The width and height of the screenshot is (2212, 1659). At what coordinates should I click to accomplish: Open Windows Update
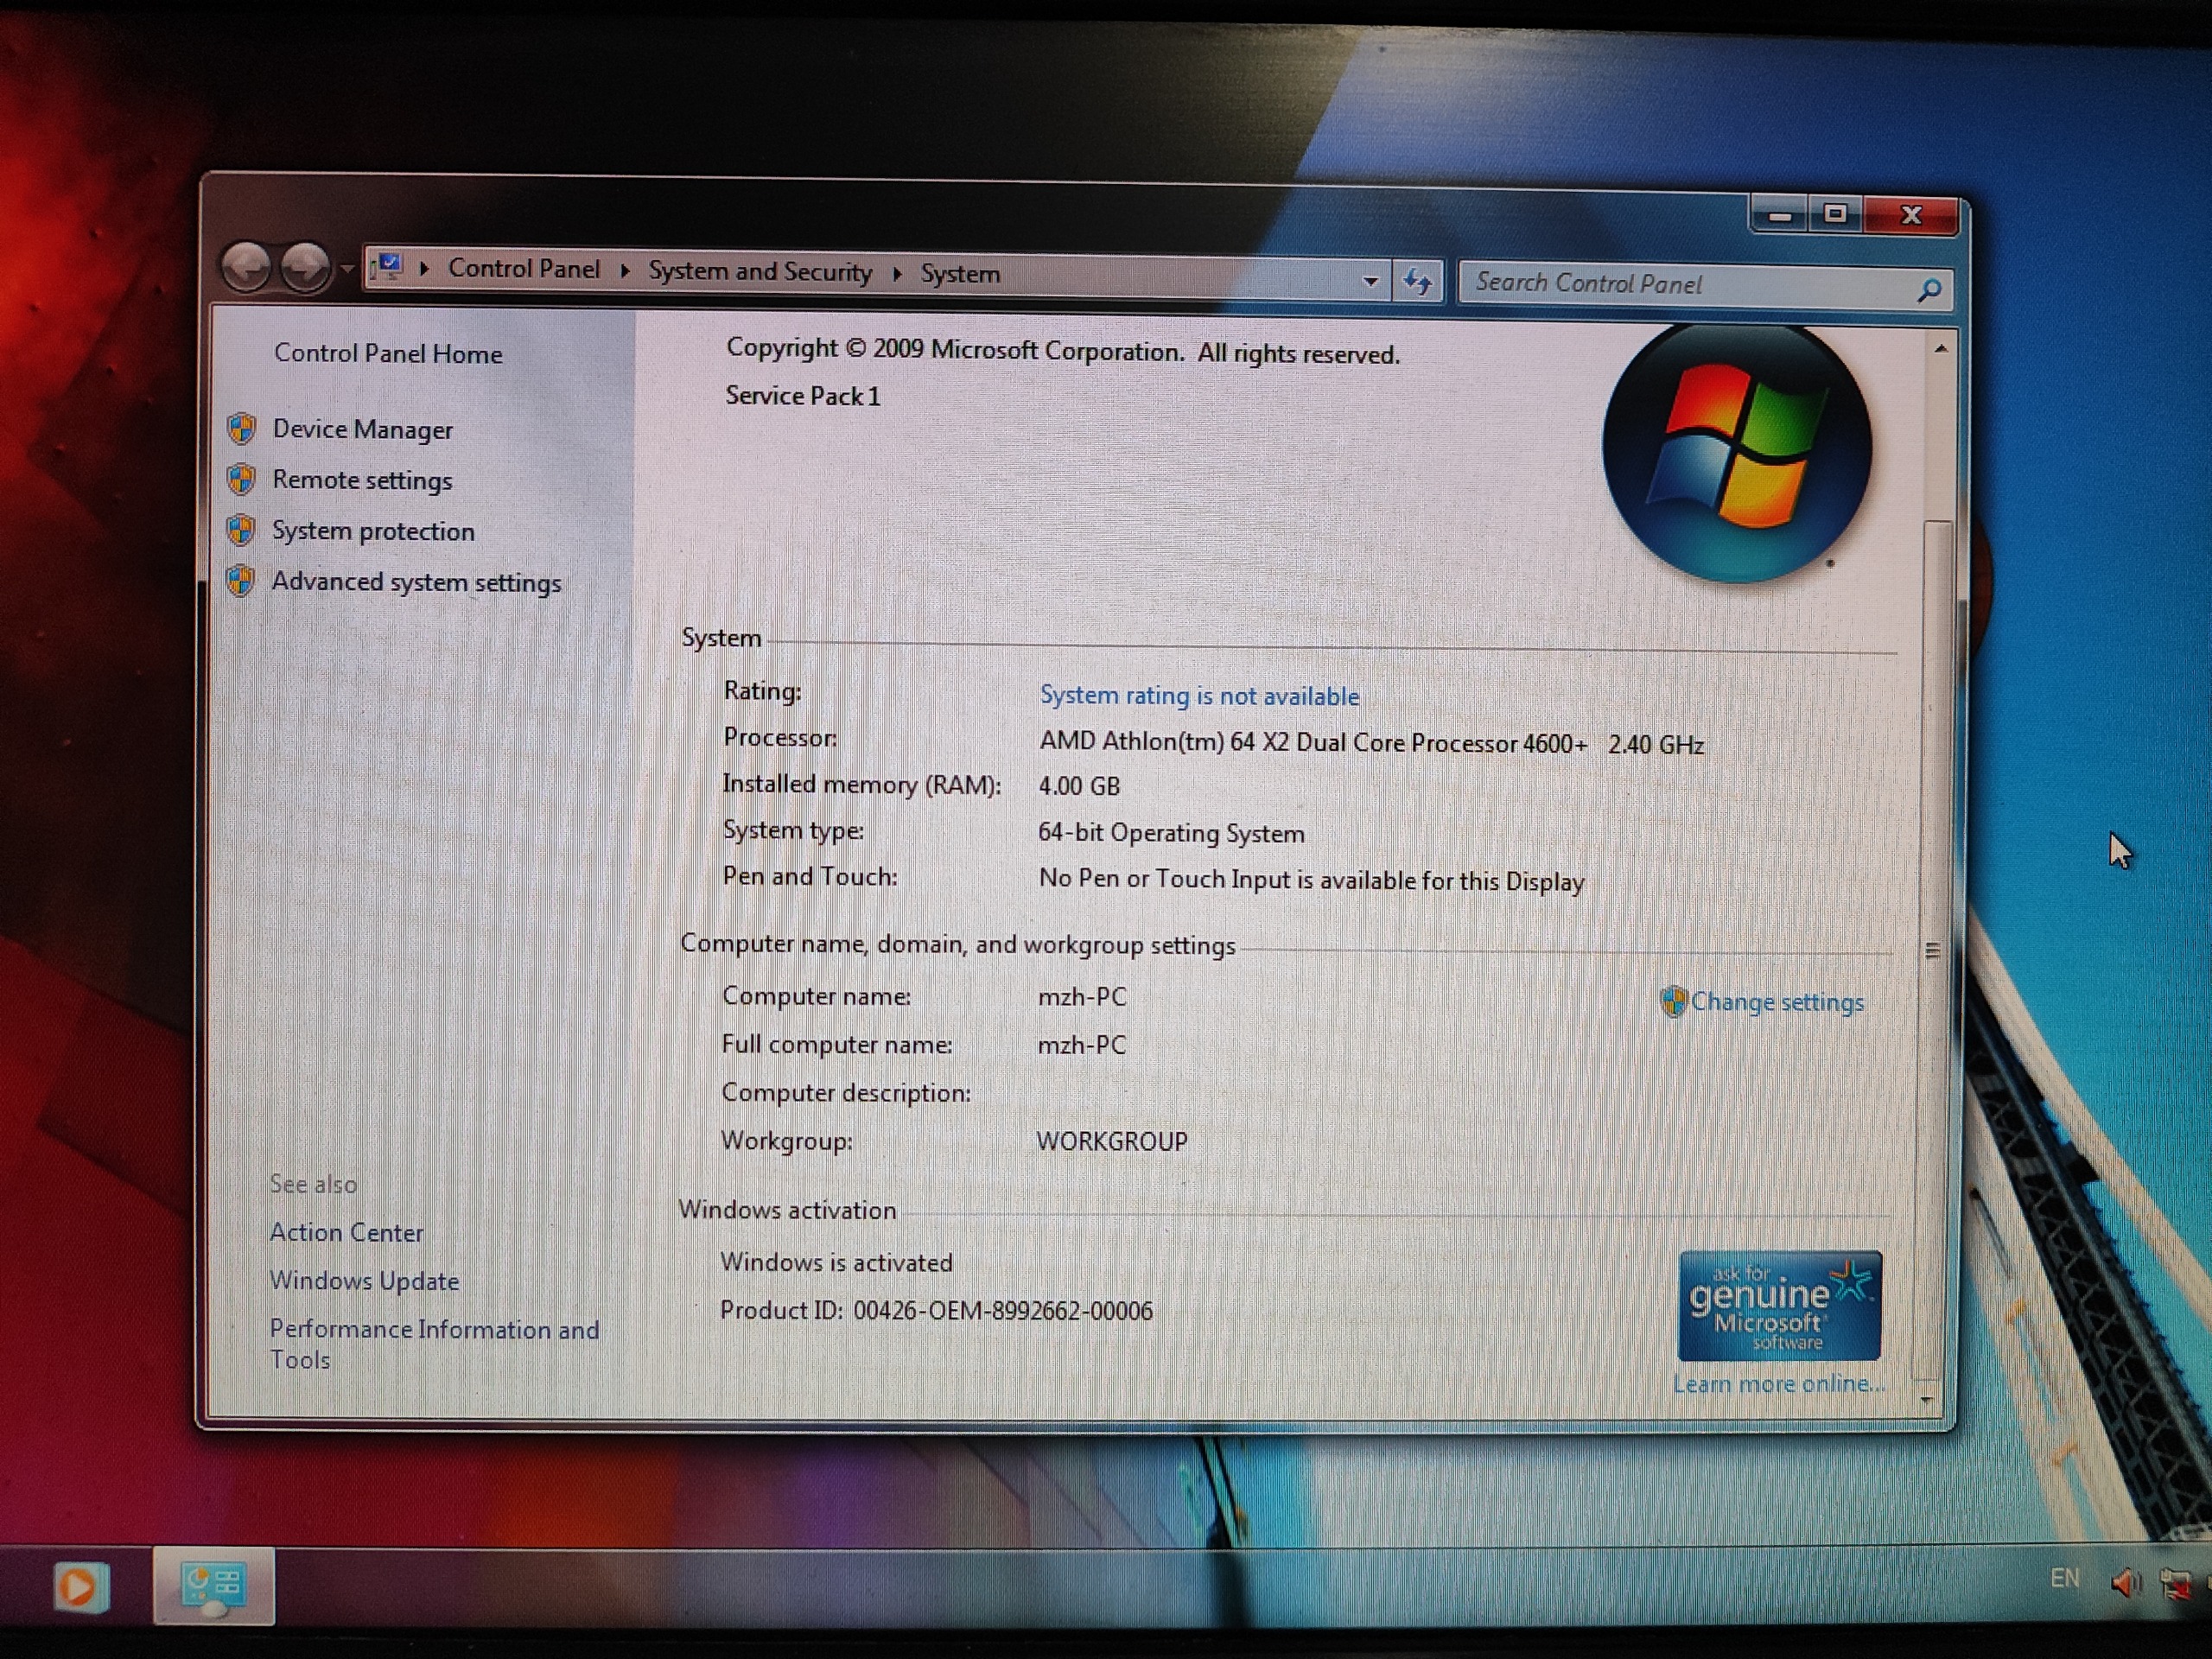pyautogui.click(x=364, y=1281)
